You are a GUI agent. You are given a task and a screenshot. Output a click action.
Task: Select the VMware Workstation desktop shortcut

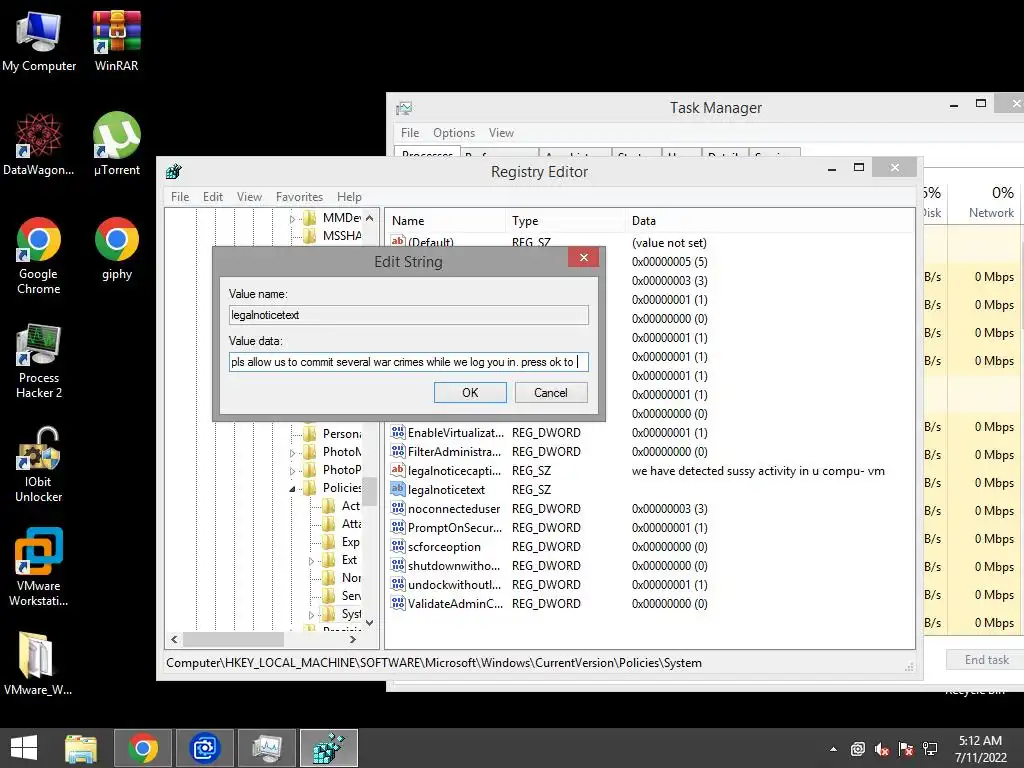(x=39, y=568)
